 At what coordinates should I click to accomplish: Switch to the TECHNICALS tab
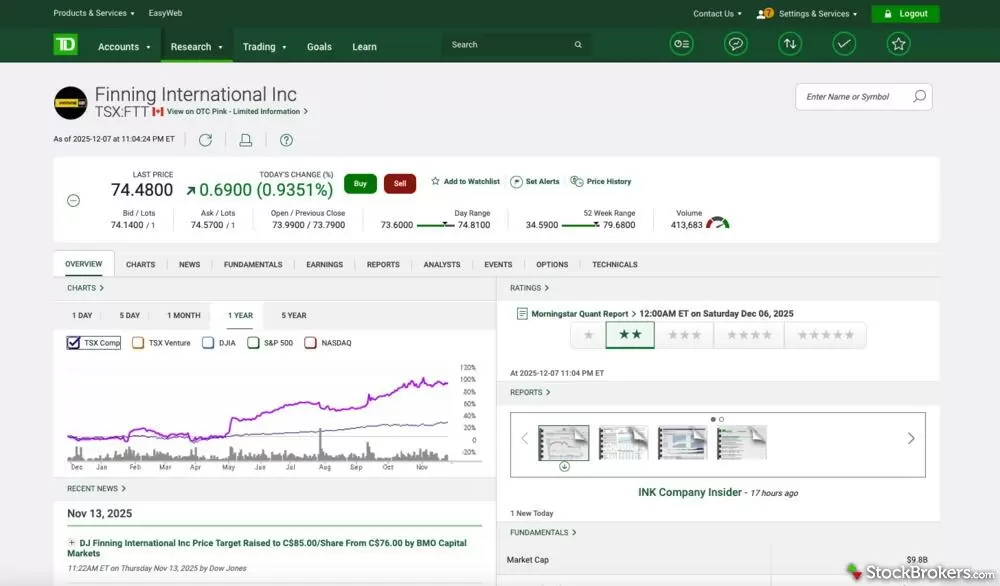coord(614,264)
